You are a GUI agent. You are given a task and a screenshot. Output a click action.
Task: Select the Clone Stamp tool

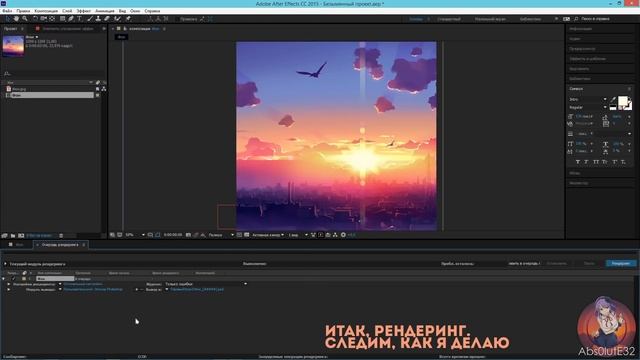click(98, 19)
